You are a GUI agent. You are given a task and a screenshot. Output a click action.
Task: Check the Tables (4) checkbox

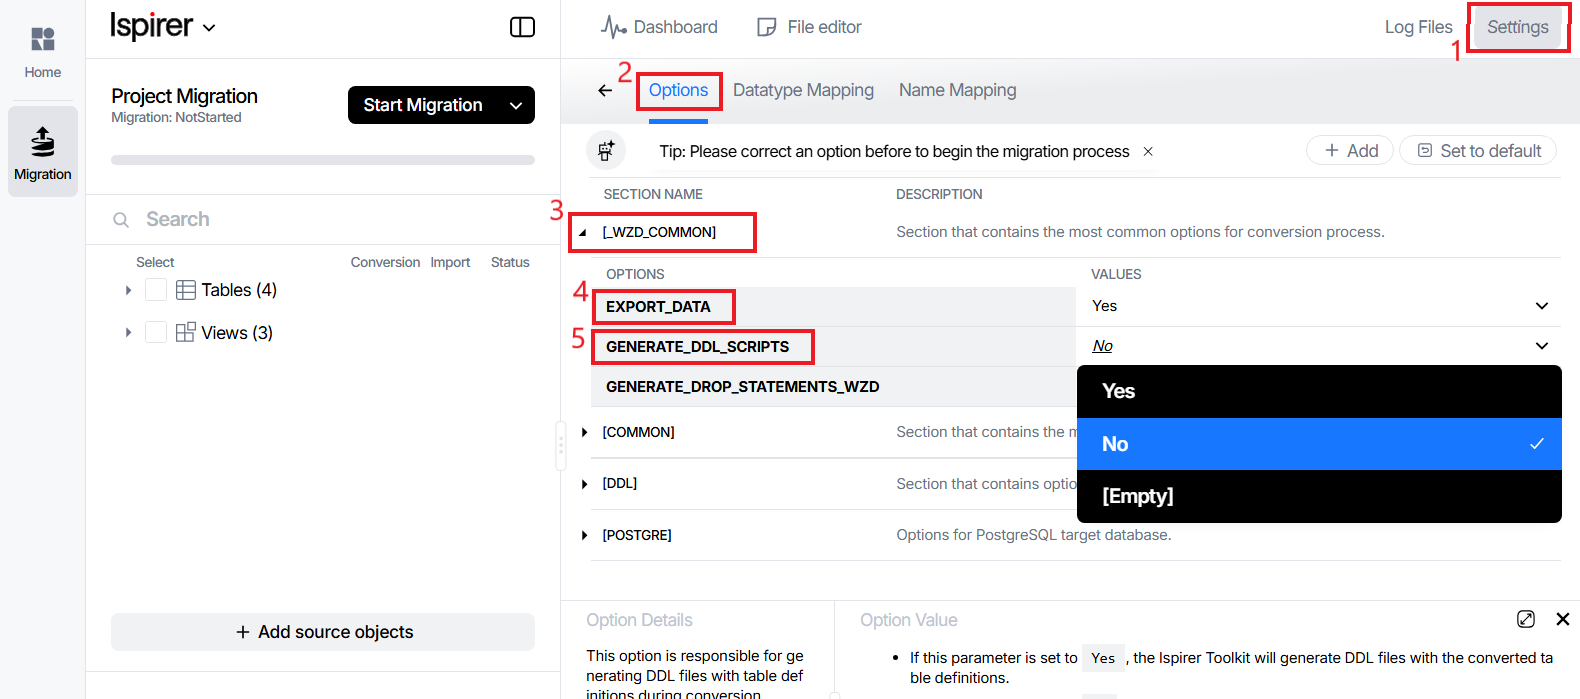156,290
